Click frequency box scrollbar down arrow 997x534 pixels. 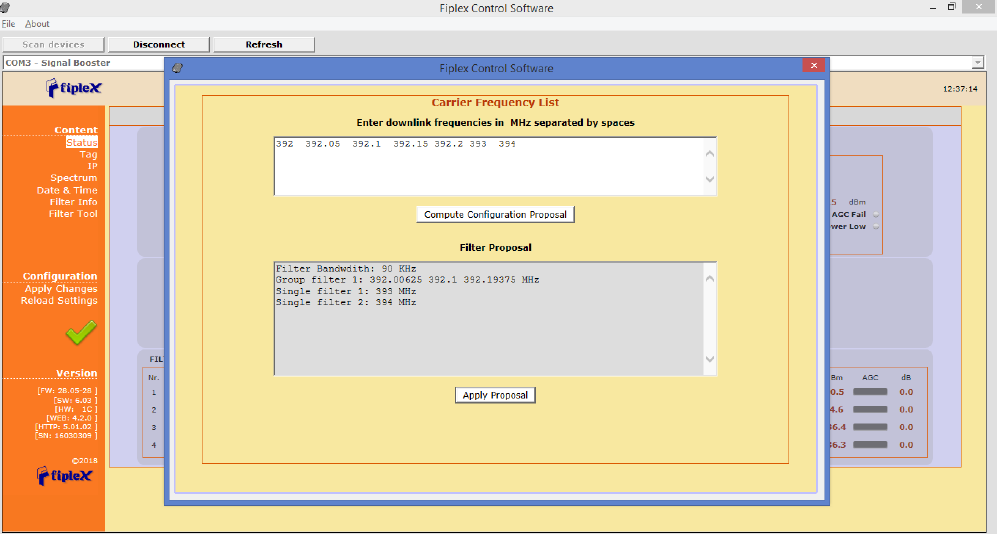710,179
